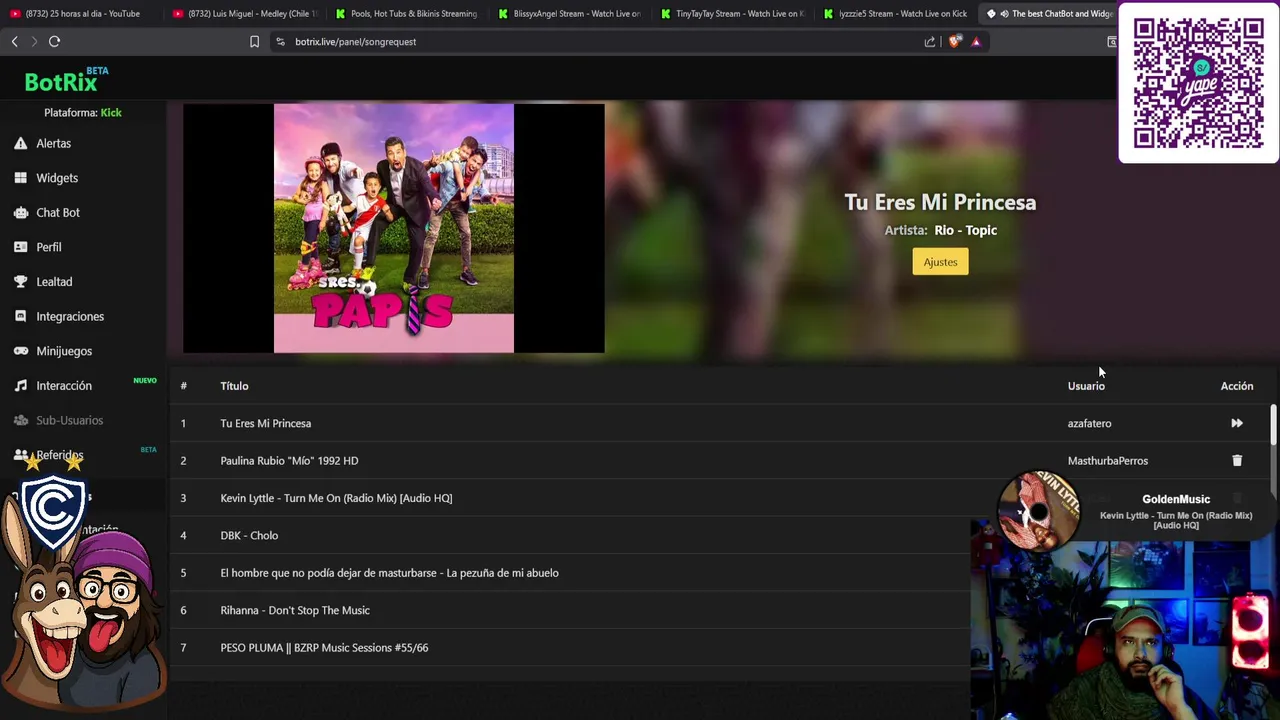1280x720 pixels.
Task: Click the Título column header
Action: coord(234,386)
